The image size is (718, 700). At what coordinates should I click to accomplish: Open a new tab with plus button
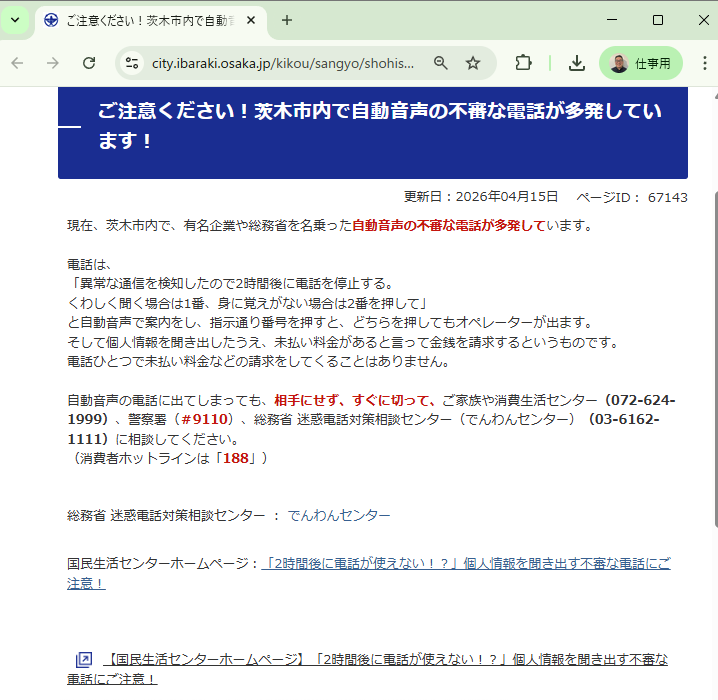(x=287, y=20)
